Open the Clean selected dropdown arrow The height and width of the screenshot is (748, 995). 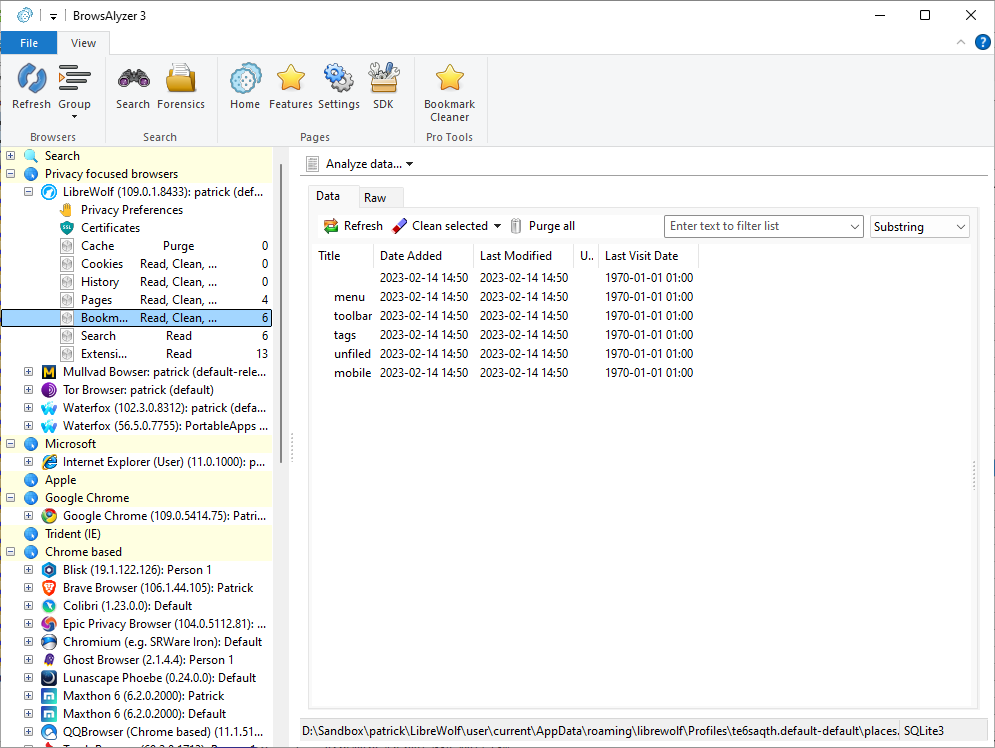pyautogui.click(x=498, y=226)
